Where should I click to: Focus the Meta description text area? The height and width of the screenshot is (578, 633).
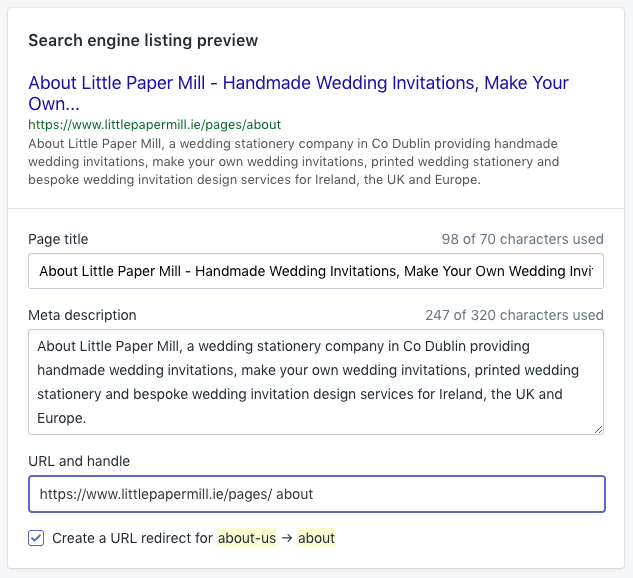[316, 382]
